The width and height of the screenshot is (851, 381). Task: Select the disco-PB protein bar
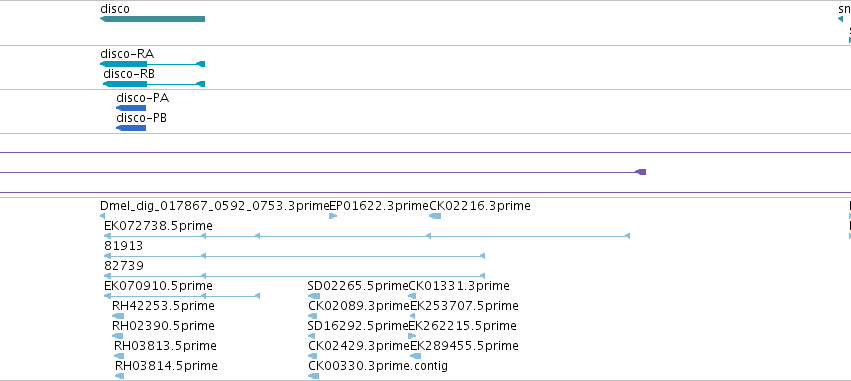coord(131,128)
